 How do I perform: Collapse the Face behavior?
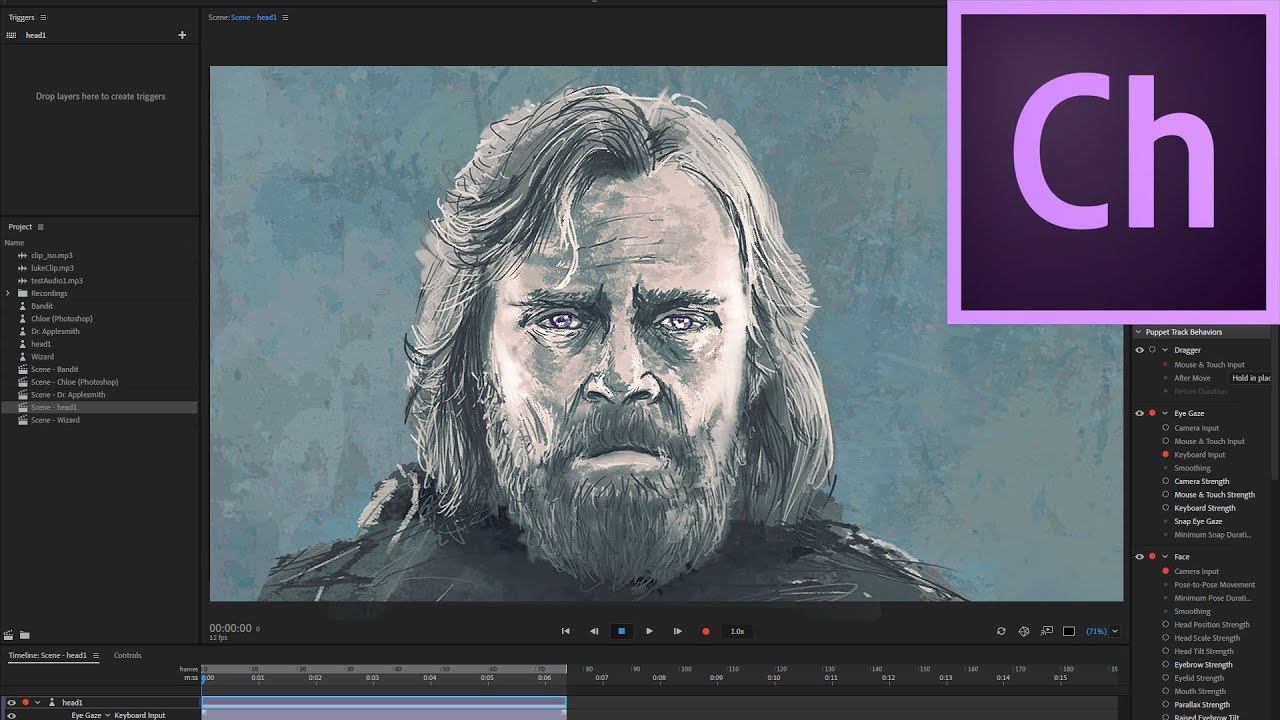click(x=1165, y=556)
